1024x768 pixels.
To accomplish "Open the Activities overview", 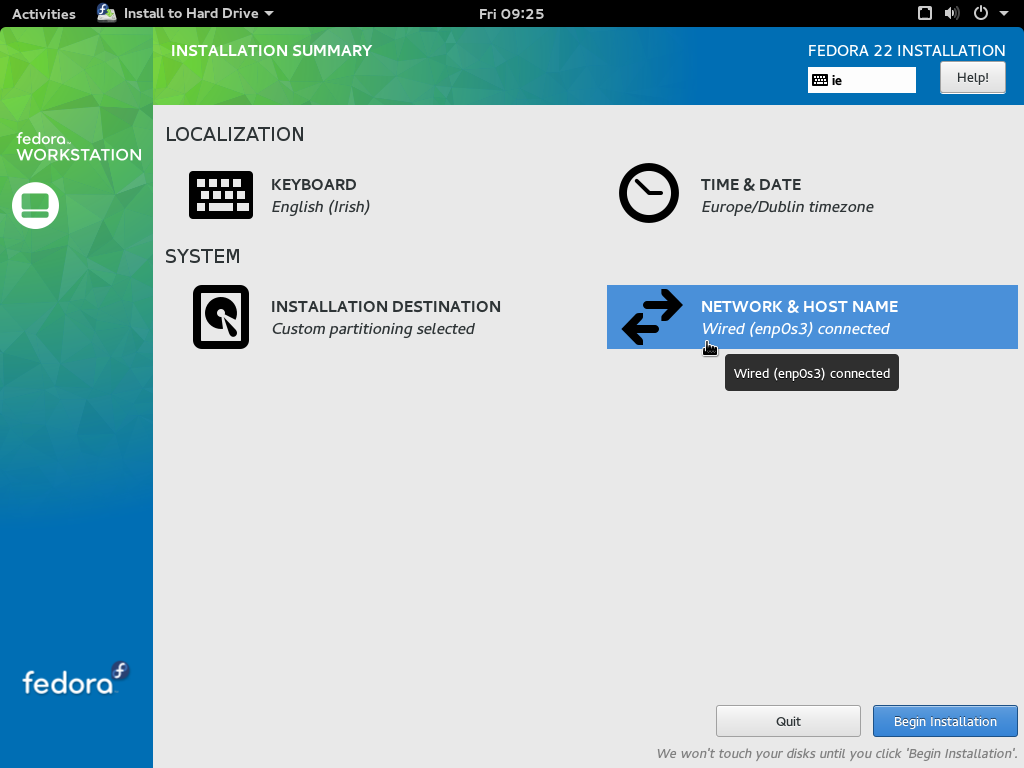I will pyautogui.click(x=44, y=14).
